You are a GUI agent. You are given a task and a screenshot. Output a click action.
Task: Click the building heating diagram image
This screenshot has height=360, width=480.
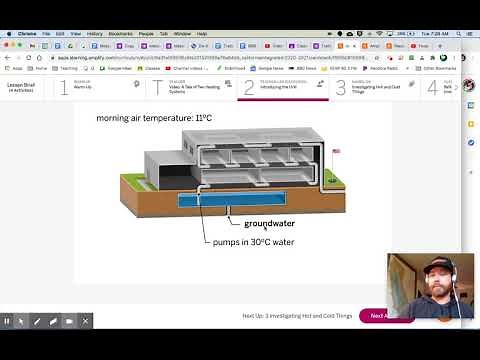click(x=233, y=173)
